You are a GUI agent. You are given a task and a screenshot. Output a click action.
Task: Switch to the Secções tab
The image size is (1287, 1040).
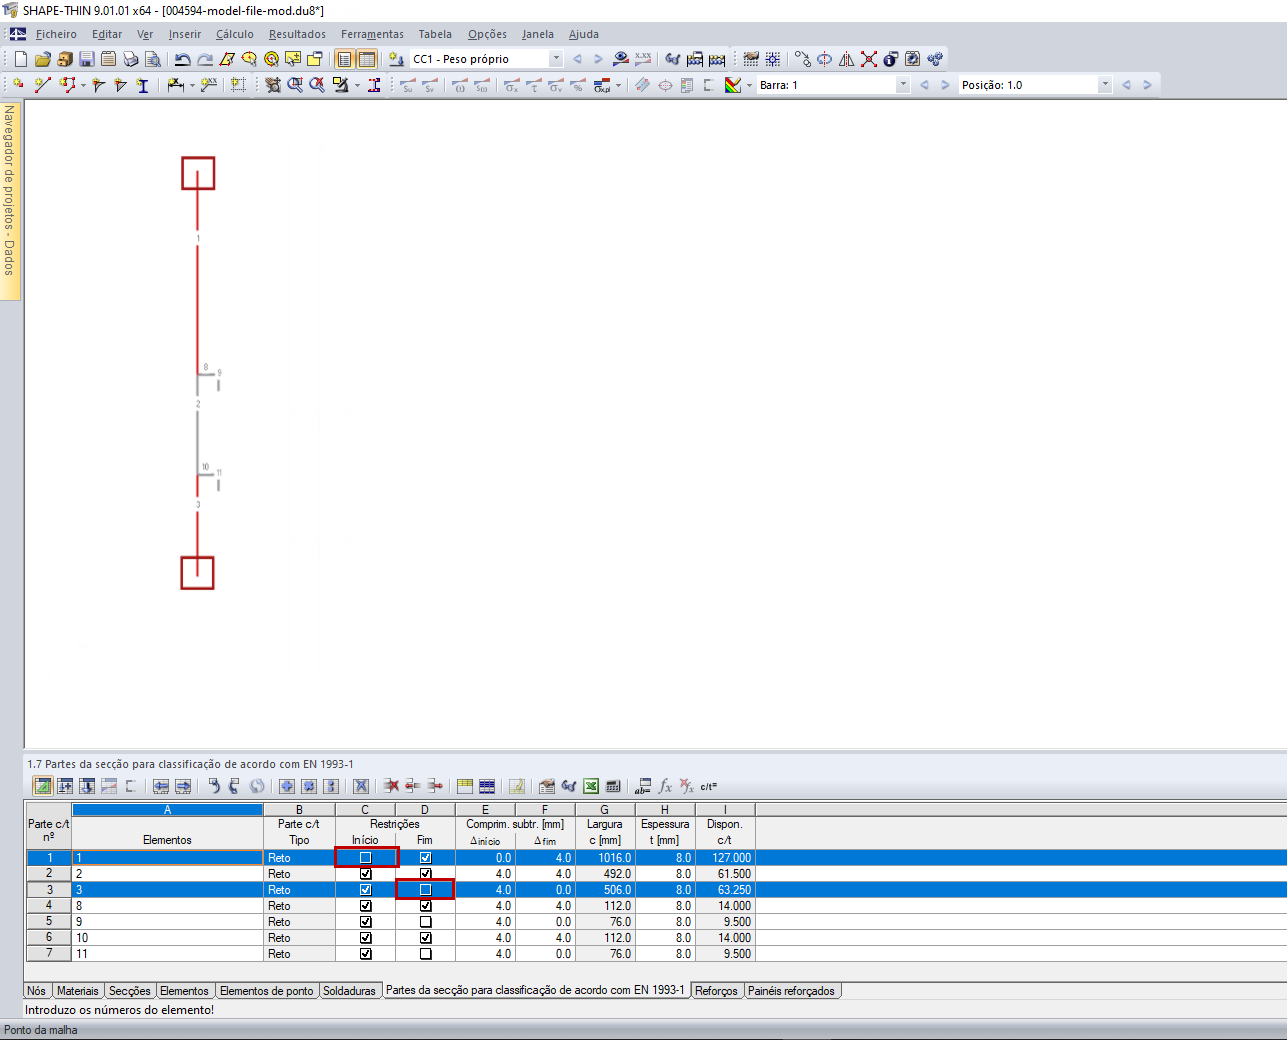click(x=130, y=991)
